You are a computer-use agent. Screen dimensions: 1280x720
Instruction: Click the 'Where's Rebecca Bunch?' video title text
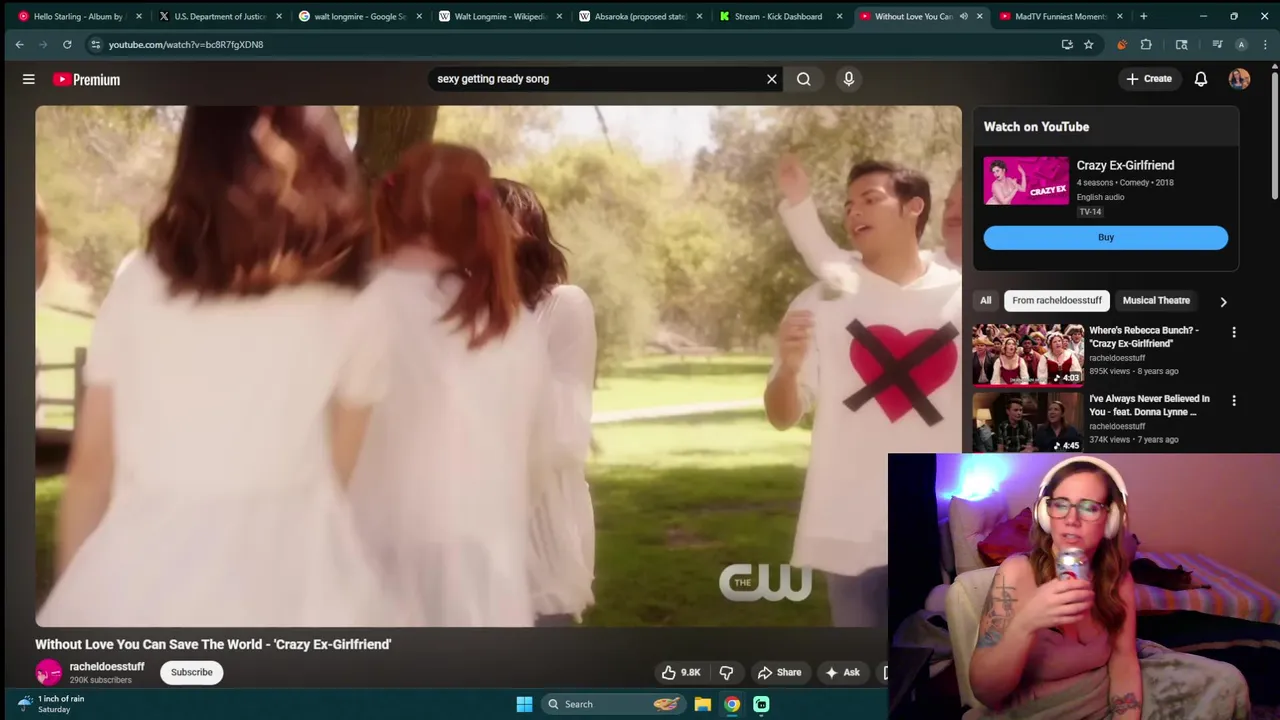pyautogui.click(x=1143, y=337)
